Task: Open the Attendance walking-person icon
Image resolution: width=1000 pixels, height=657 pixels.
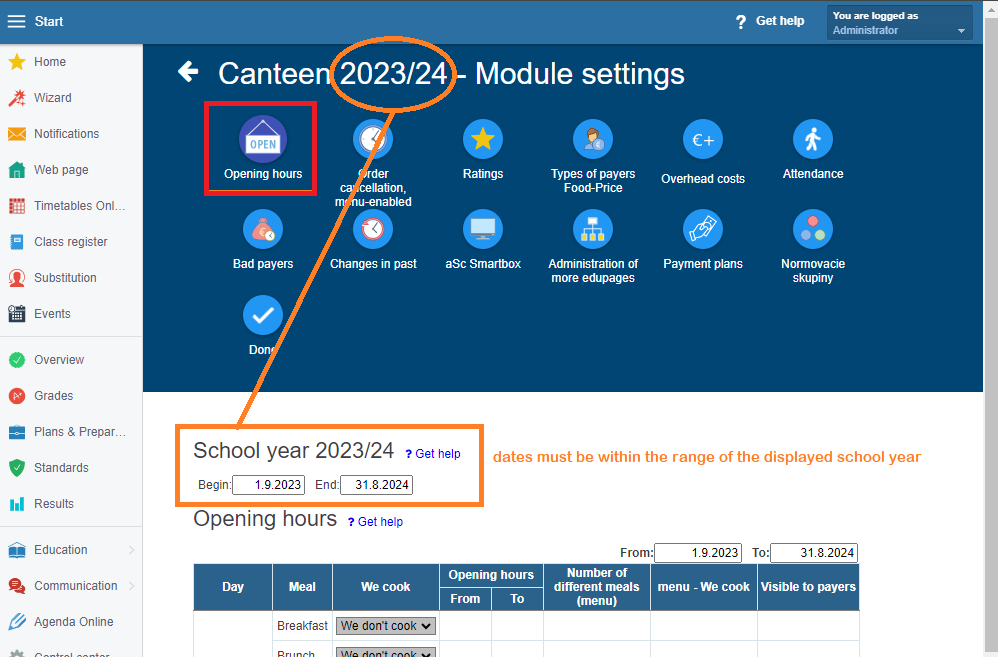Action: (812, 139)
